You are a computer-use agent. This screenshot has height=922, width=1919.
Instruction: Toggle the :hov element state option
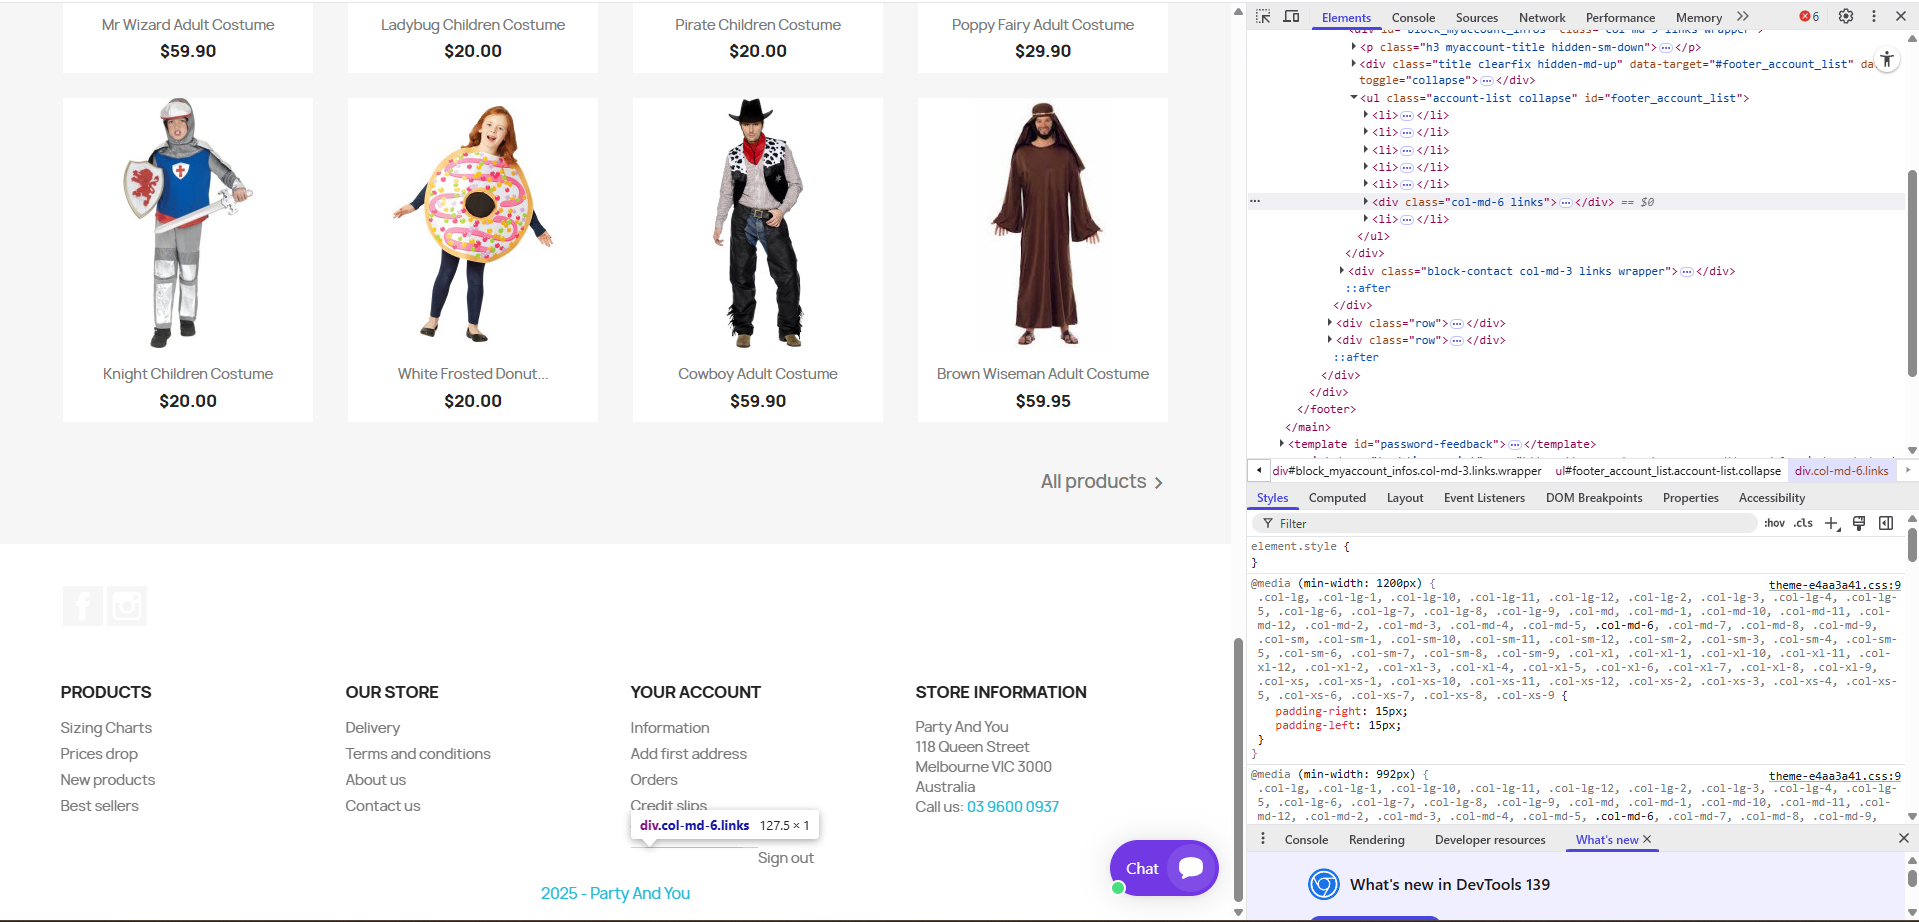pyautogui.click(x=1774, y=523)
